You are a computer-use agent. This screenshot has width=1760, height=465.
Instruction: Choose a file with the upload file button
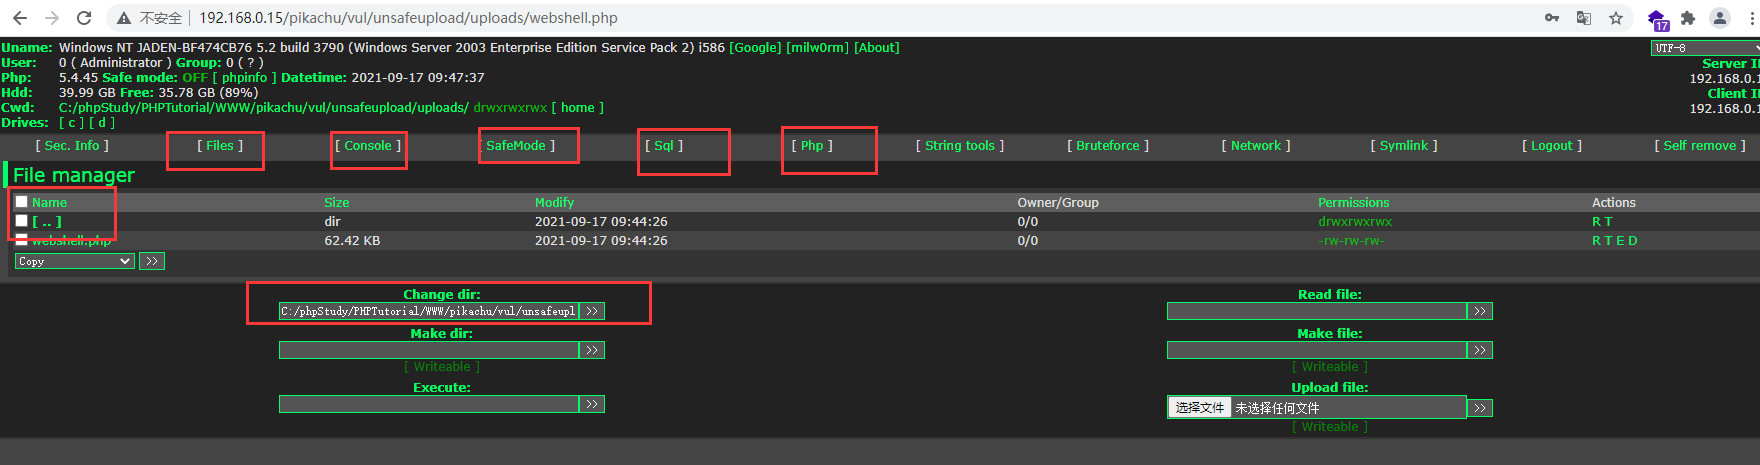click(1200, 408)
